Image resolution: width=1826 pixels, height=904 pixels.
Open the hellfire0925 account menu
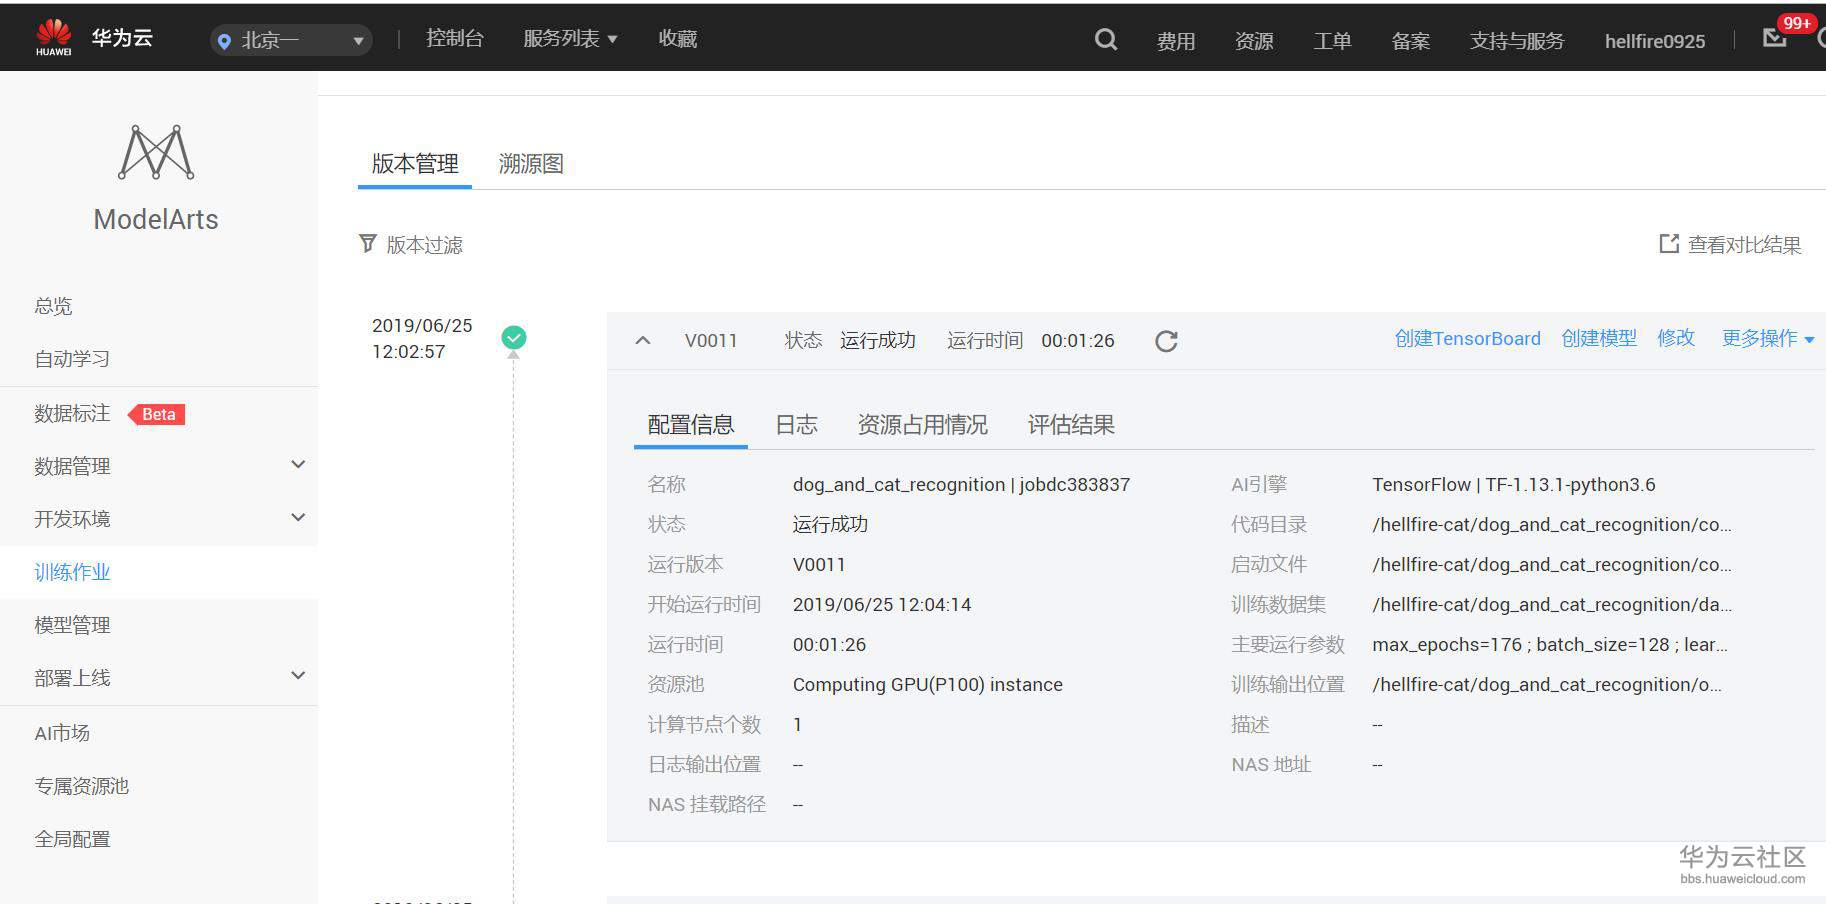point(1655,41)
